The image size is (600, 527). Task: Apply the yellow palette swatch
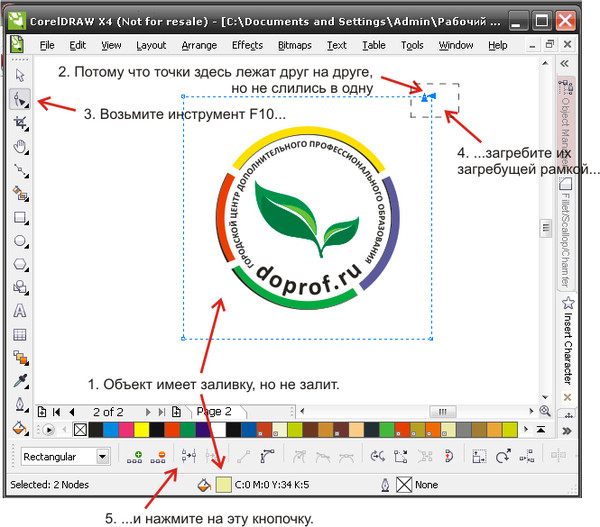pyautogui.click(x=141, y=430)
